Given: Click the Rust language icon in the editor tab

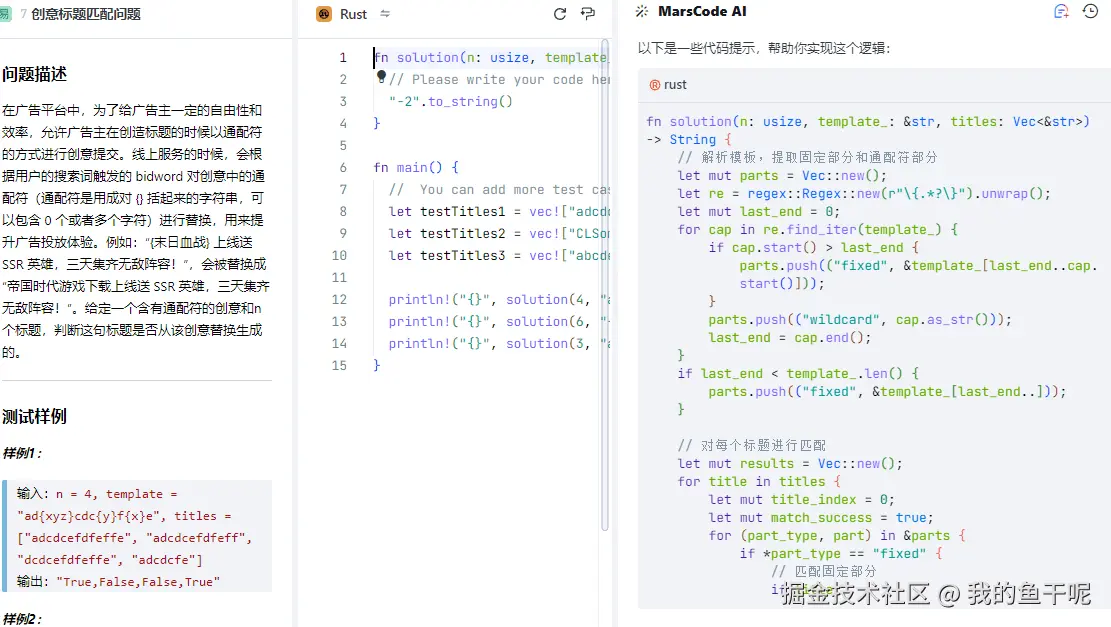Looking at the screenshot, I should click(324, 13).
